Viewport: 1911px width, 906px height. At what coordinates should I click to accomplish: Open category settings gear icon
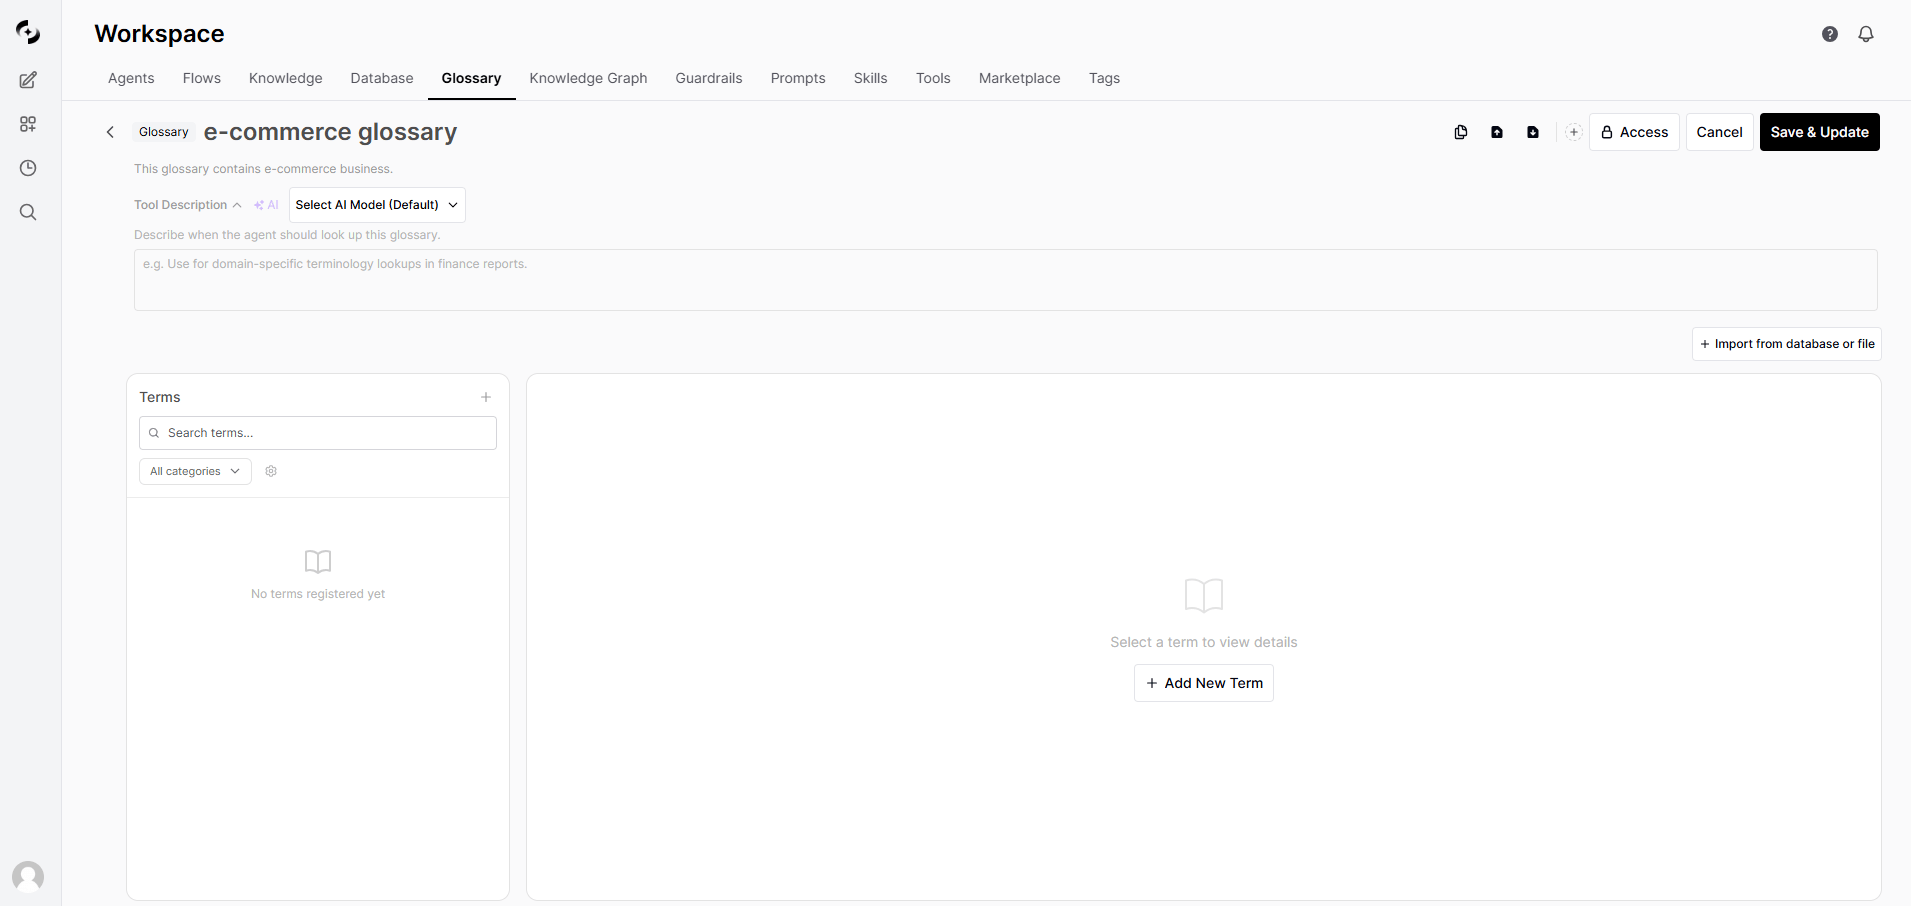[x=271, y=471]
